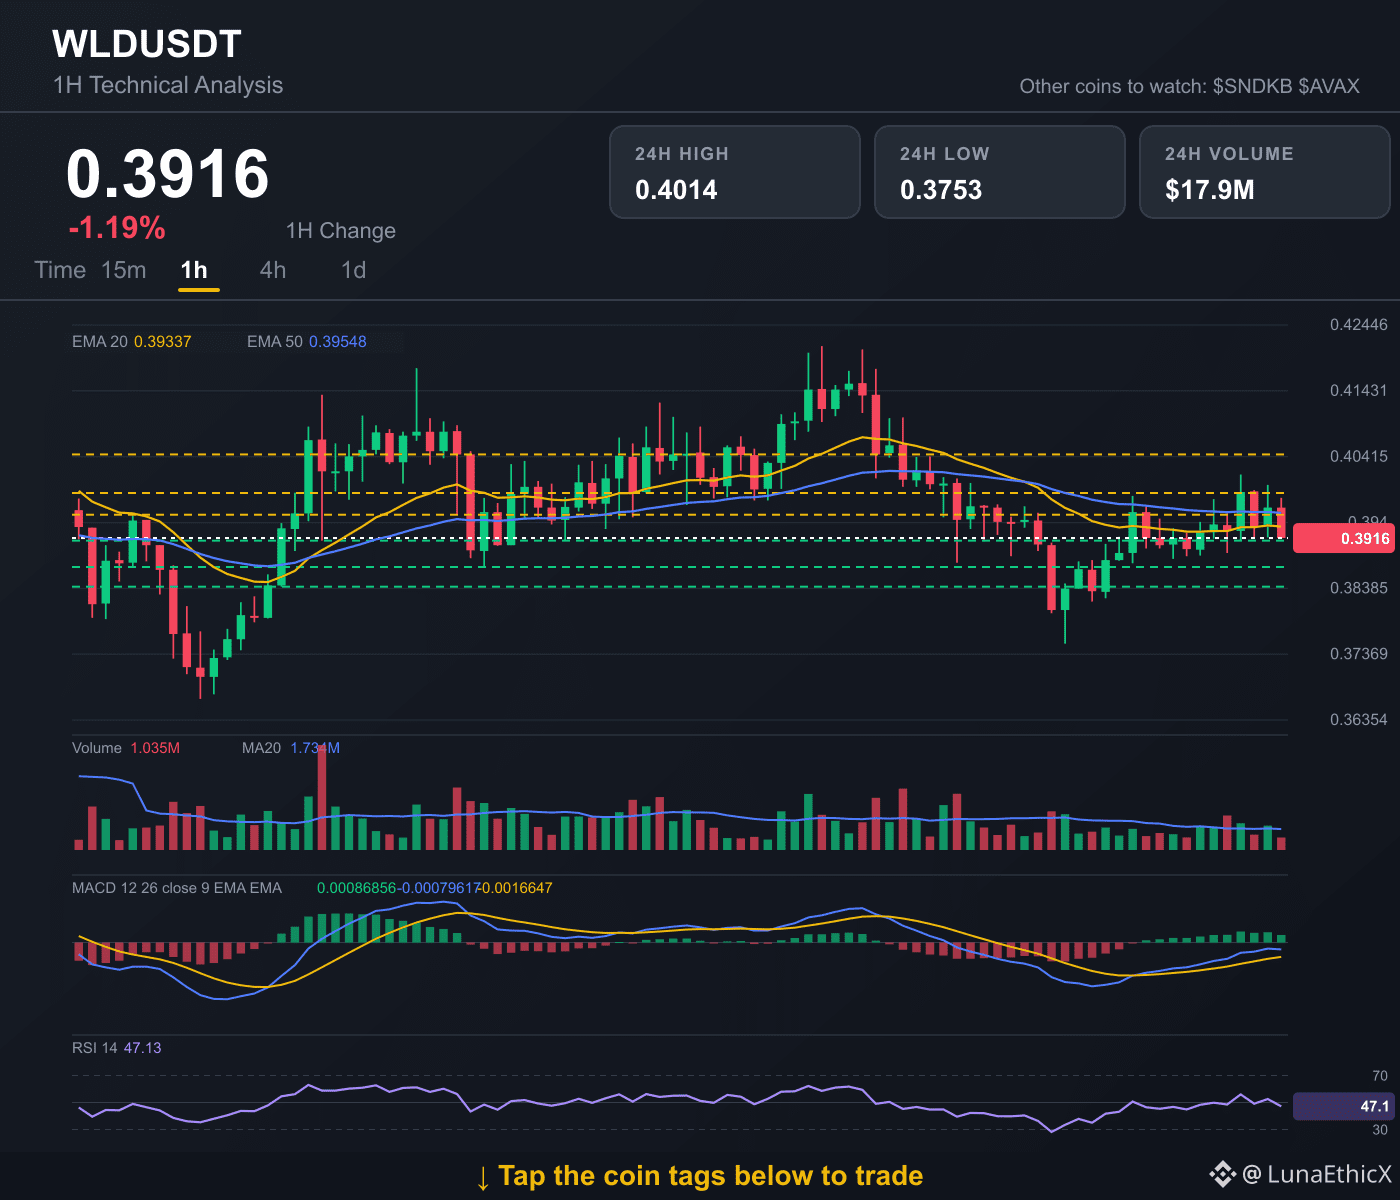Click the 0.37369 price axis label

point(1359,654)
